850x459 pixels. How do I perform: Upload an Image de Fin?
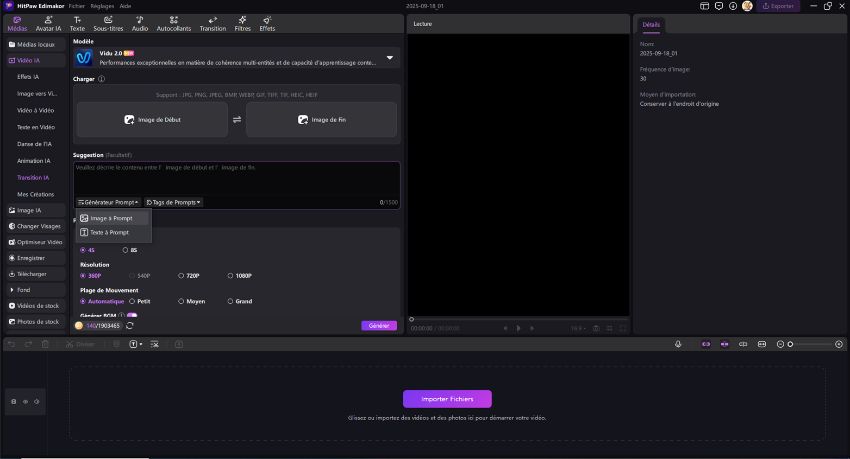(x=321, y=120)
